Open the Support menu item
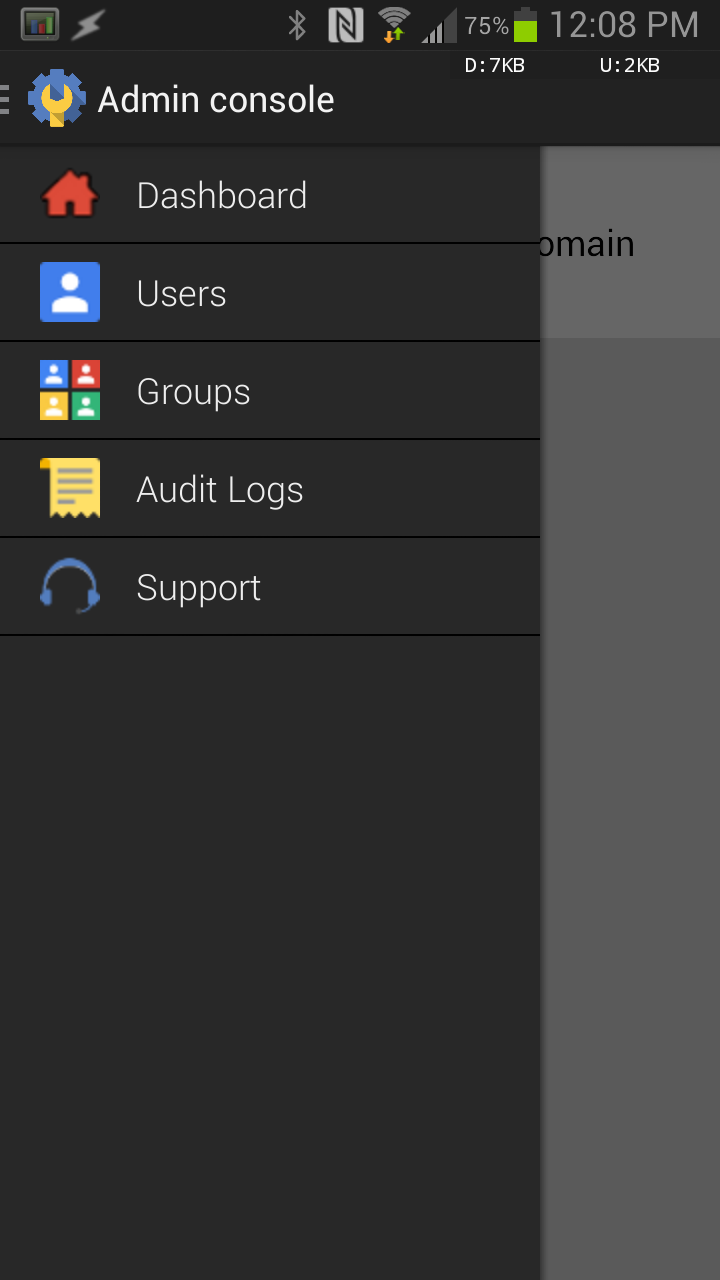The width and height of the screenshot is (720, 1280). click(x=270, y=586)
